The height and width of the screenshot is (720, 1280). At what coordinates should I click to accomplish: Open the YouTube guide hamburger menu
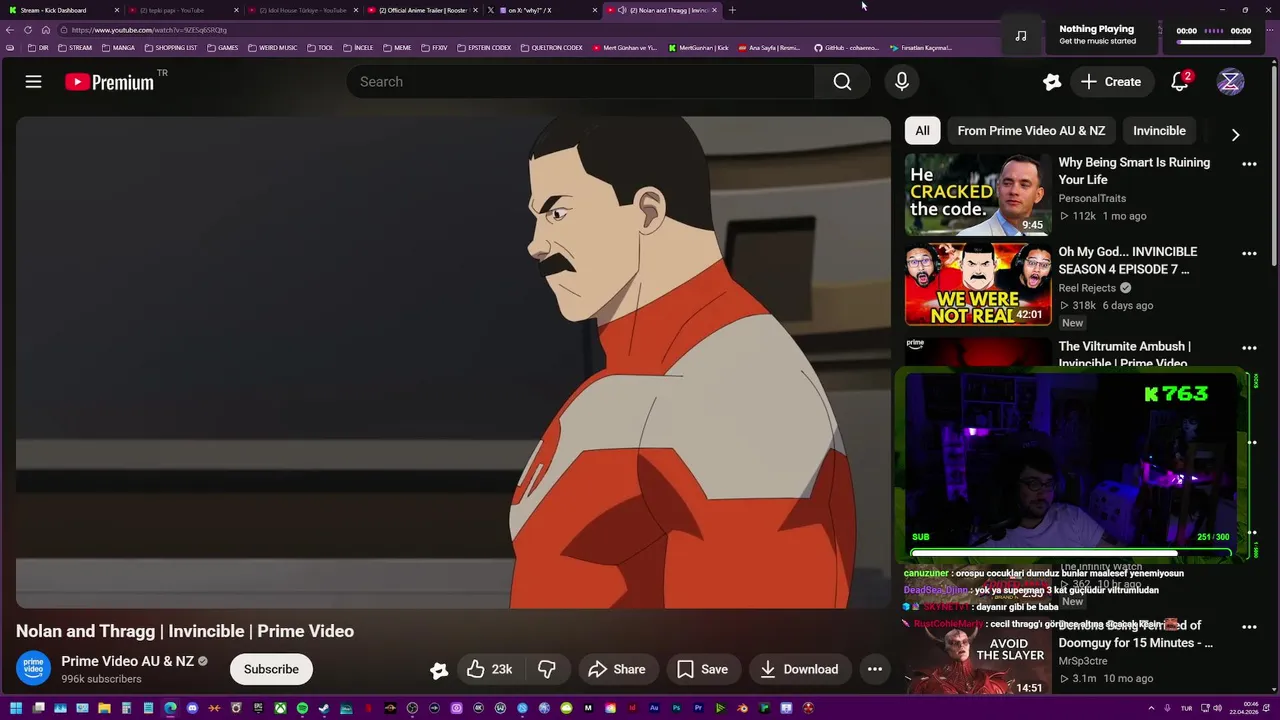tap(33, 82)
